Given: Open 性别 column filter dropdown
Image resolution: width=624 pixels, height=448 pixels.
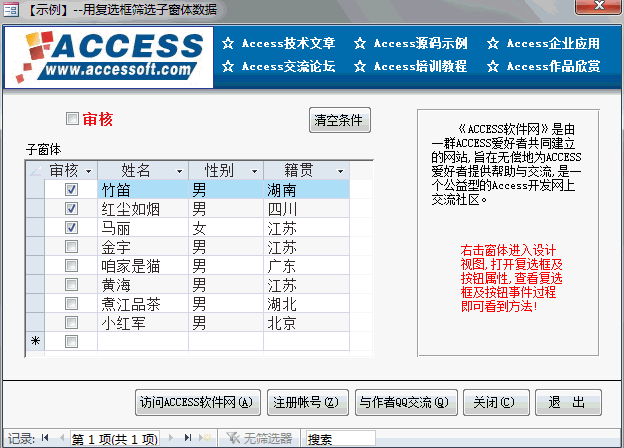Looking at the screenshot, I should point(254,171).
